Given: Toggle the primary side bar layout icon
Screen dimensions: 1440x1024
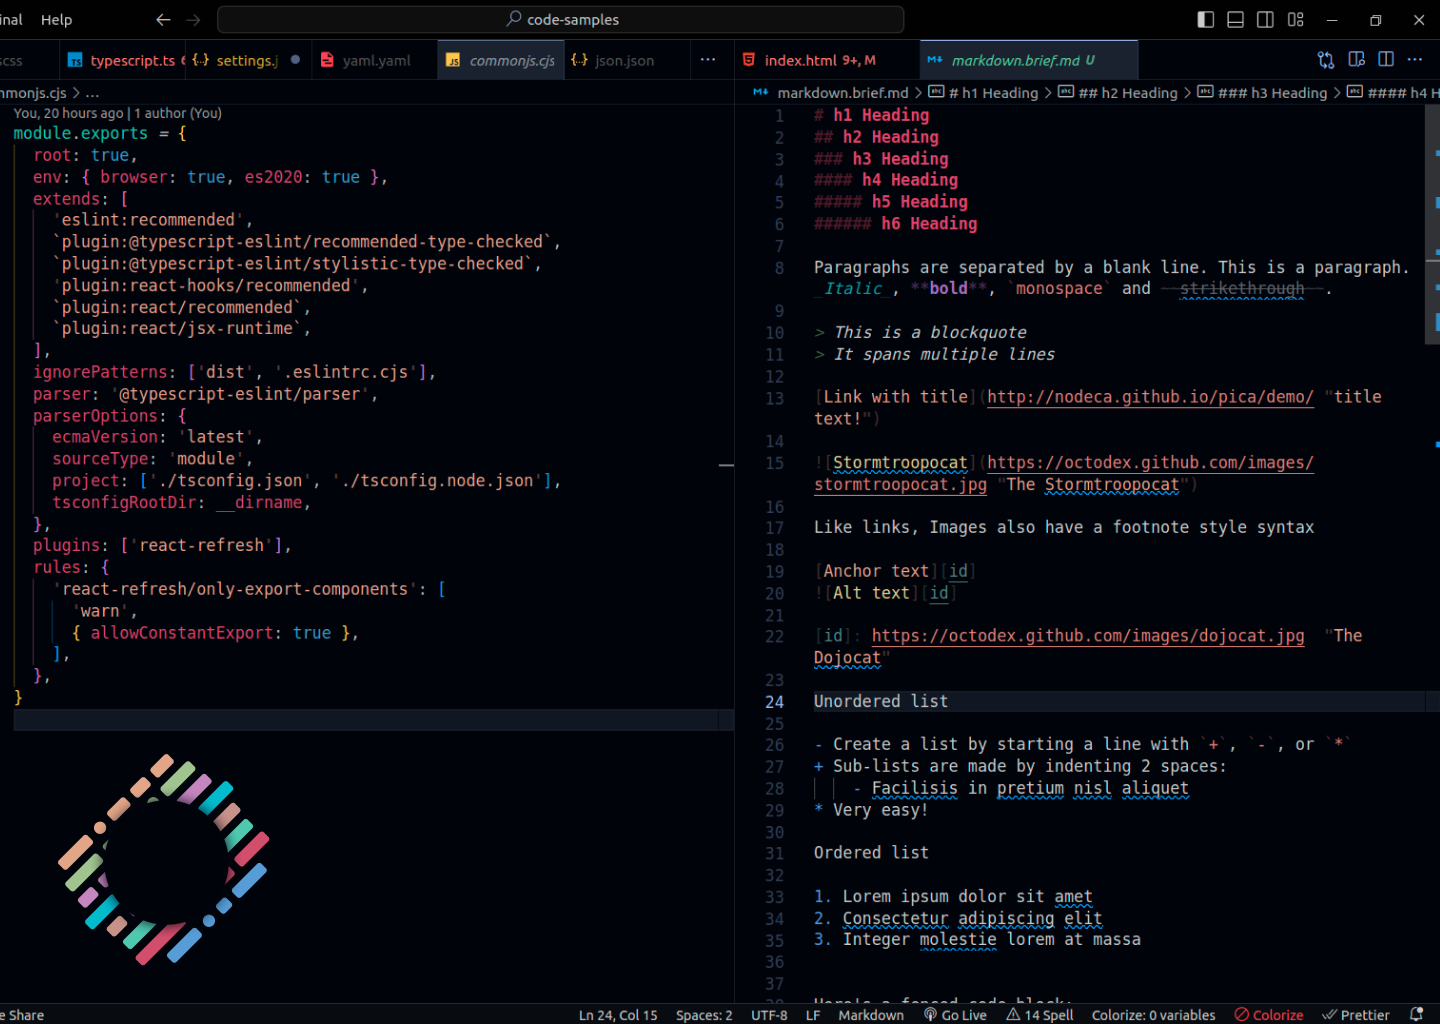Looking at the screenshot, I should [x=1206, y=19].
